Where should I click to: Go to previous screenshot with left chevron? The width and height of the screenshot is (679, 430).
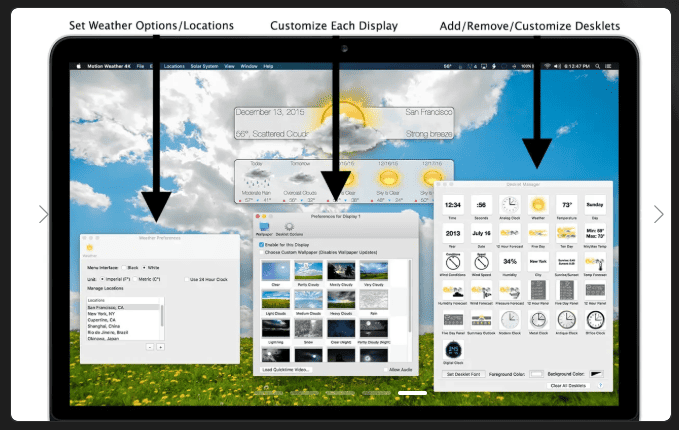click(43, 214)
